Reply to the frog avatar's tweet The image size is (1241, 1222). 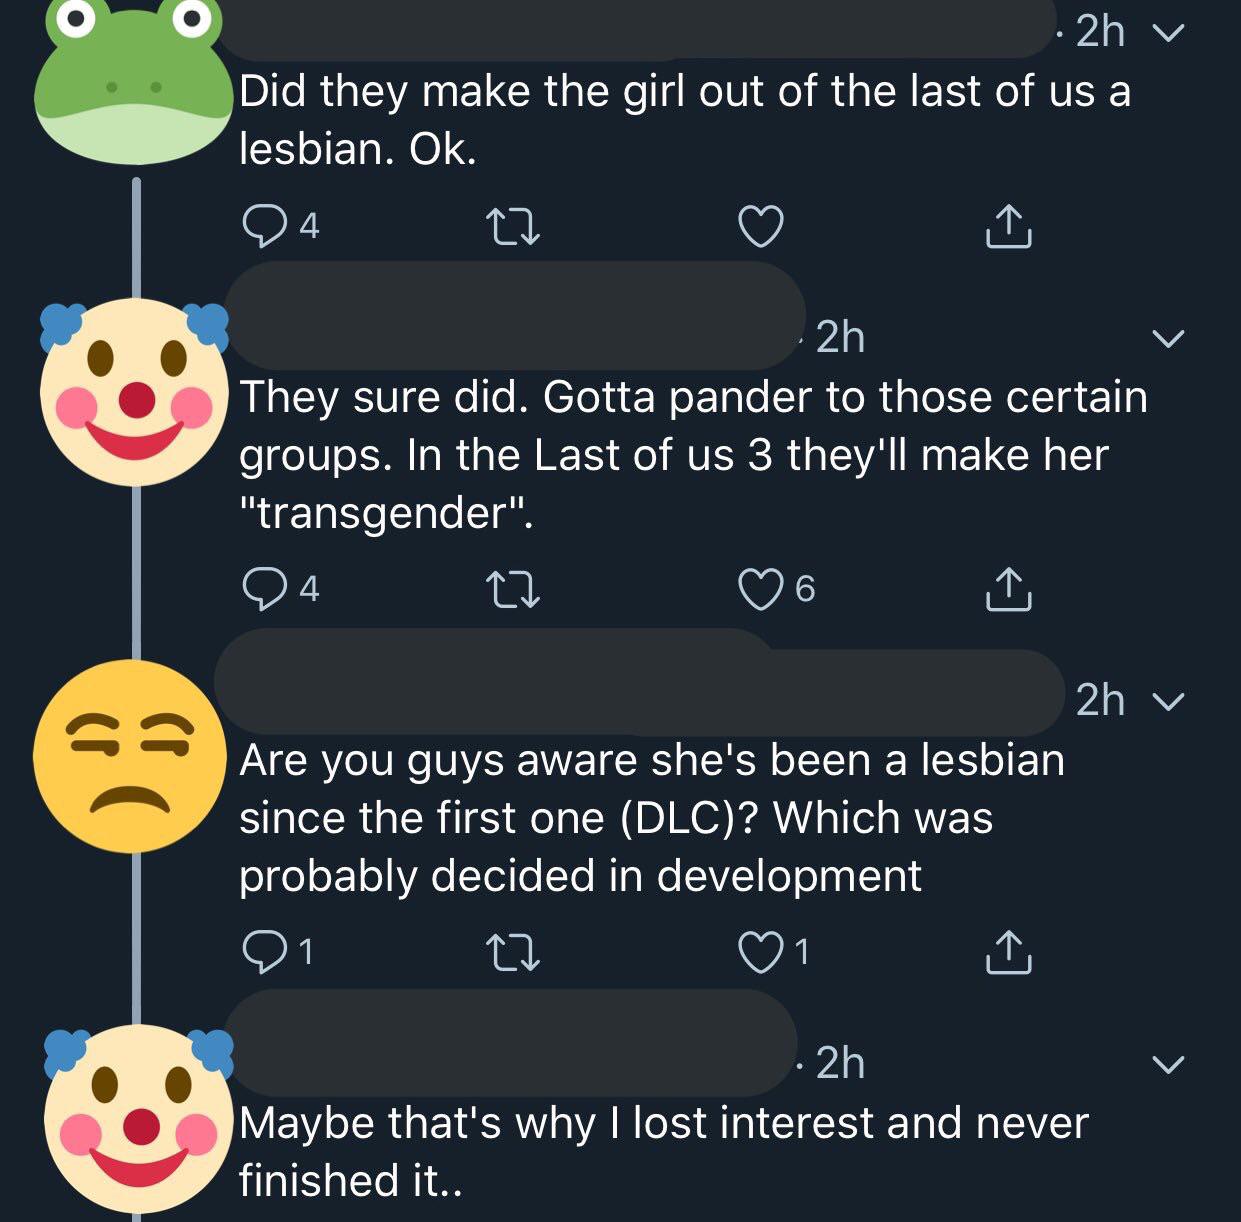point(263,226)
